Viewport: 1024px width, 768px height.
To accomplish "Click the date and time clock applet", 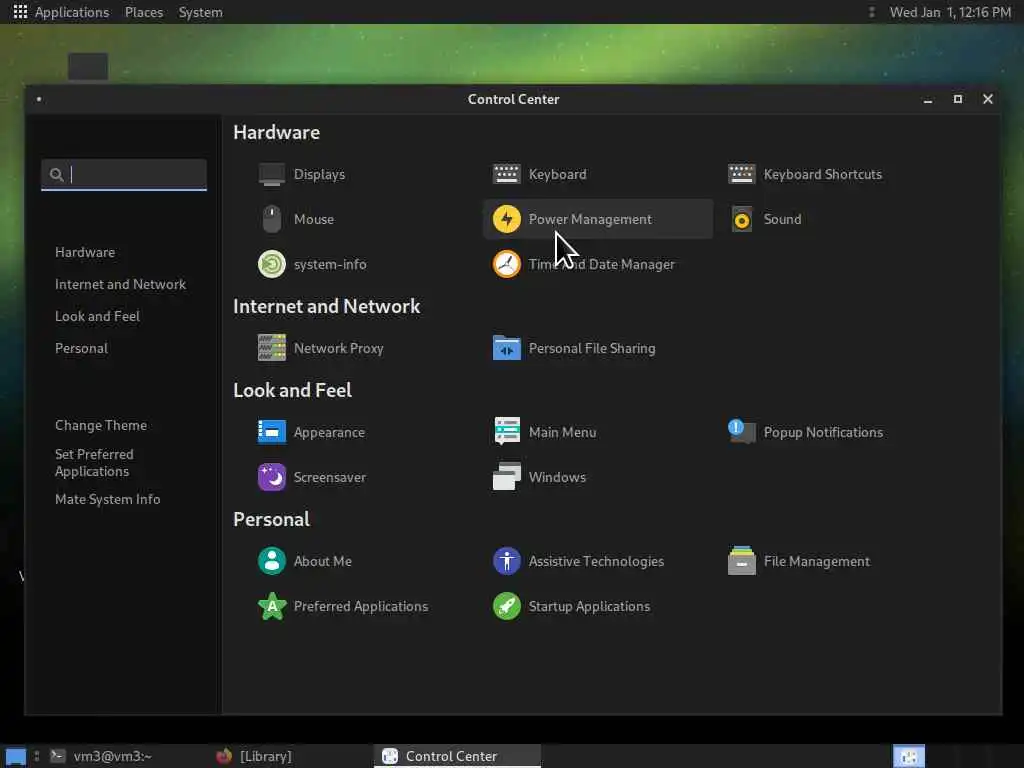I will tap(950, 12).
